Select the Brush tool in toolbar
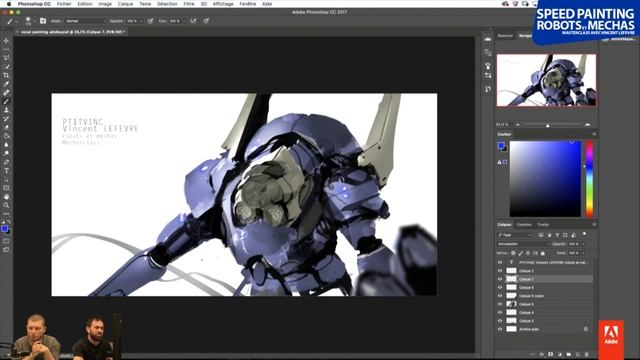Screen dimensions: 640x360 (x=6, y=101)
